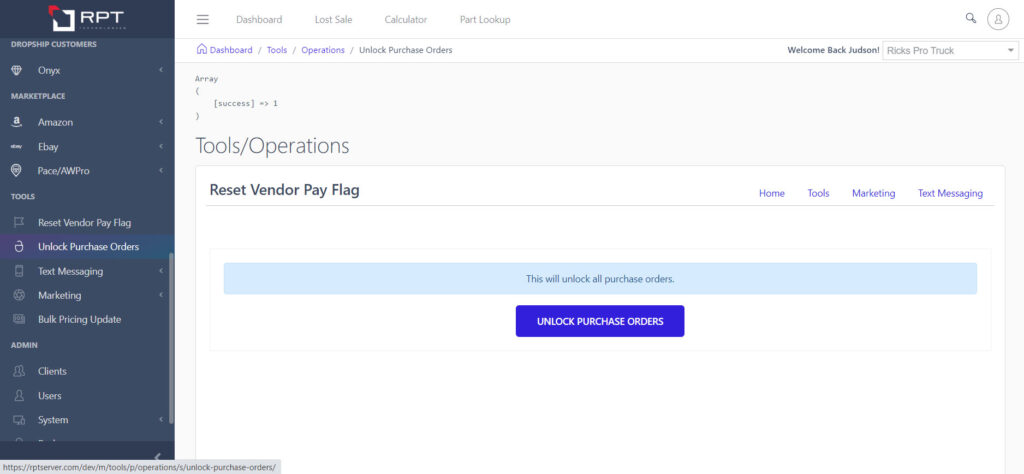Click the 'Tools/Operations' page heading
Viewport: 1024px width, 474px height.
(x=272, y=146)
